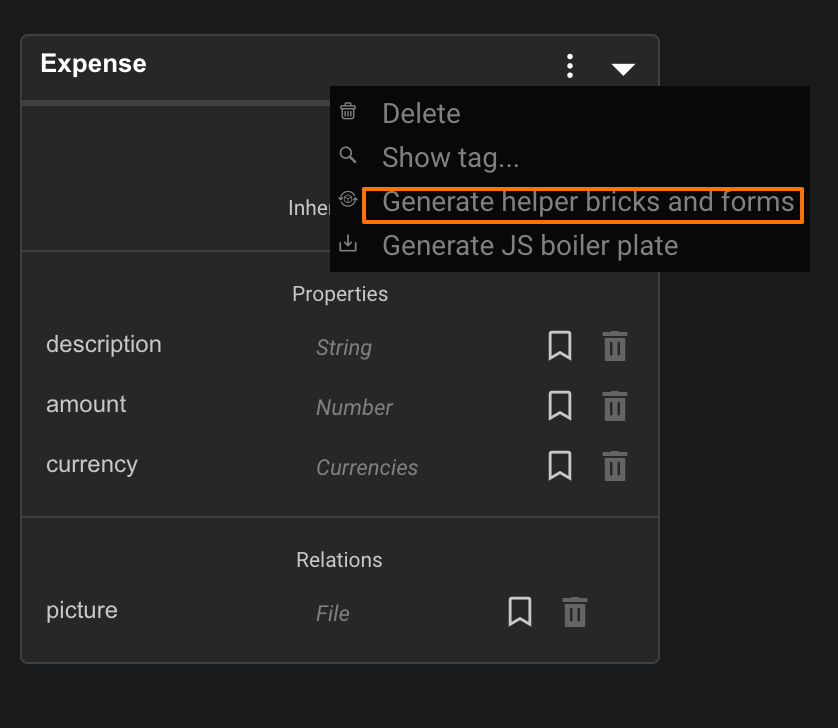
Task: Toggle the bookmark on the picture relation
Action: (x=521, y=610)
